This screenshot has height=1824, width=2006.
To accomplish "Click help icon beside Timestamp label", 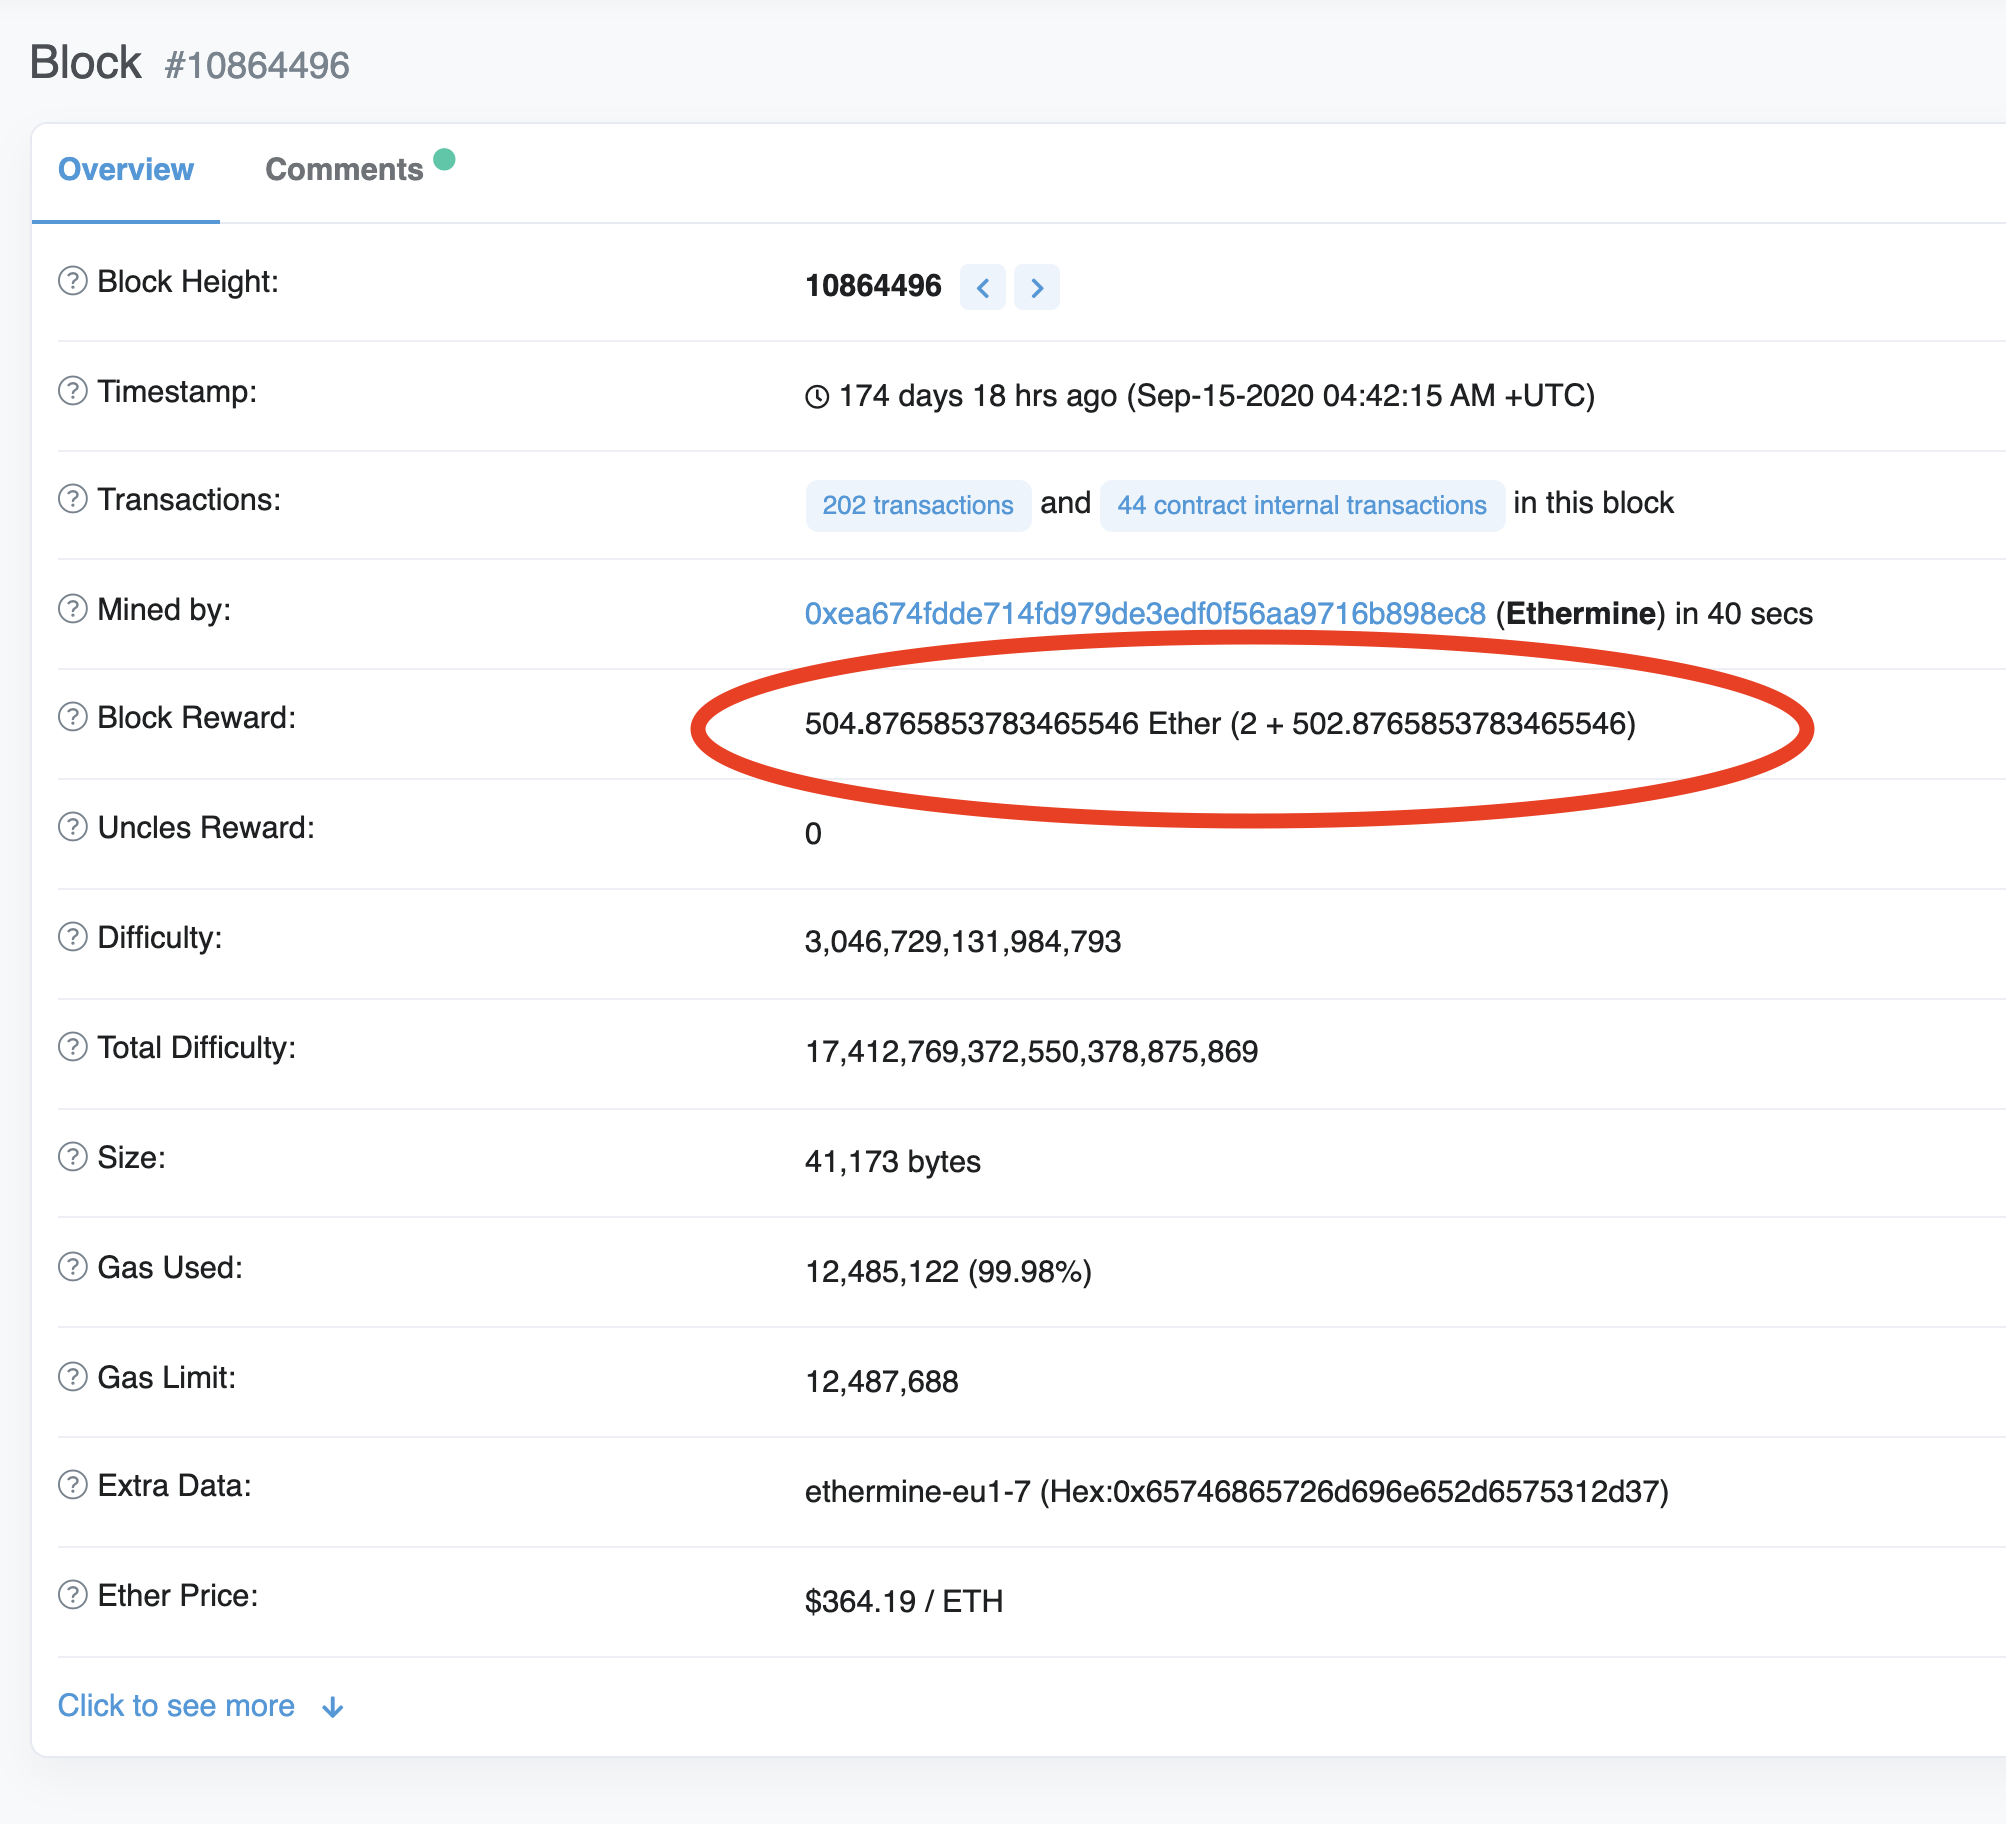I will click(x=72, y=391).
